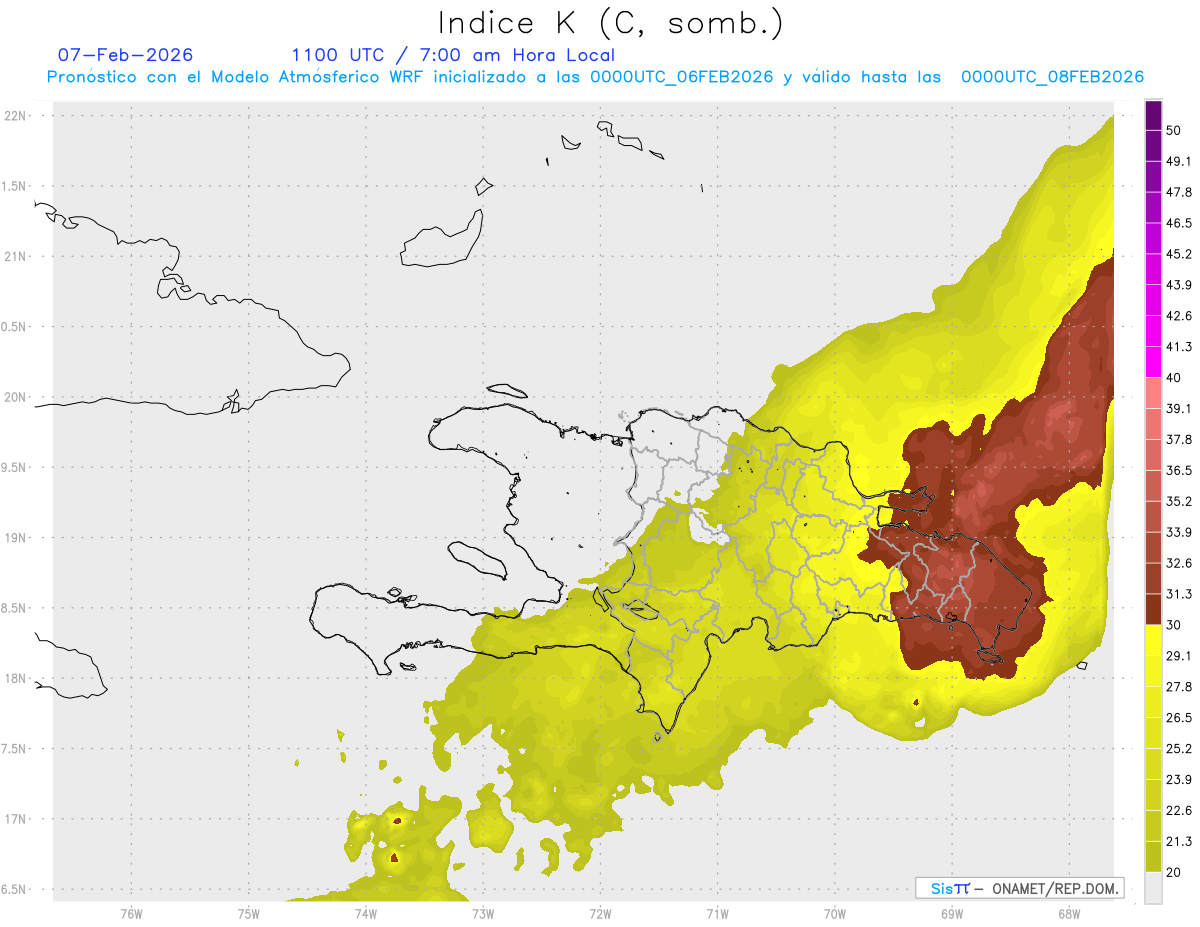
Task: Click "1100 UTC / 7:00 am Hora Local"
Action: tap(453, 55)
